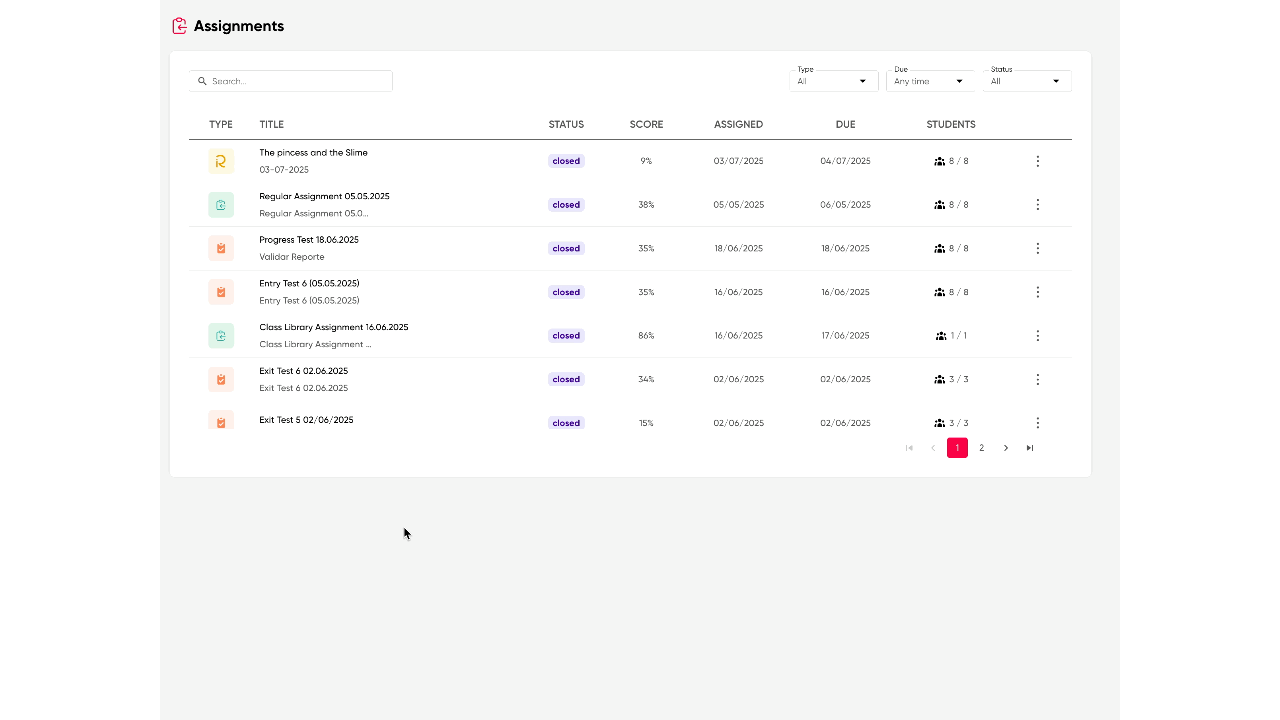Jump to the last page of results
Viewport: 1280px width, 720px height.
[1030, 448]
